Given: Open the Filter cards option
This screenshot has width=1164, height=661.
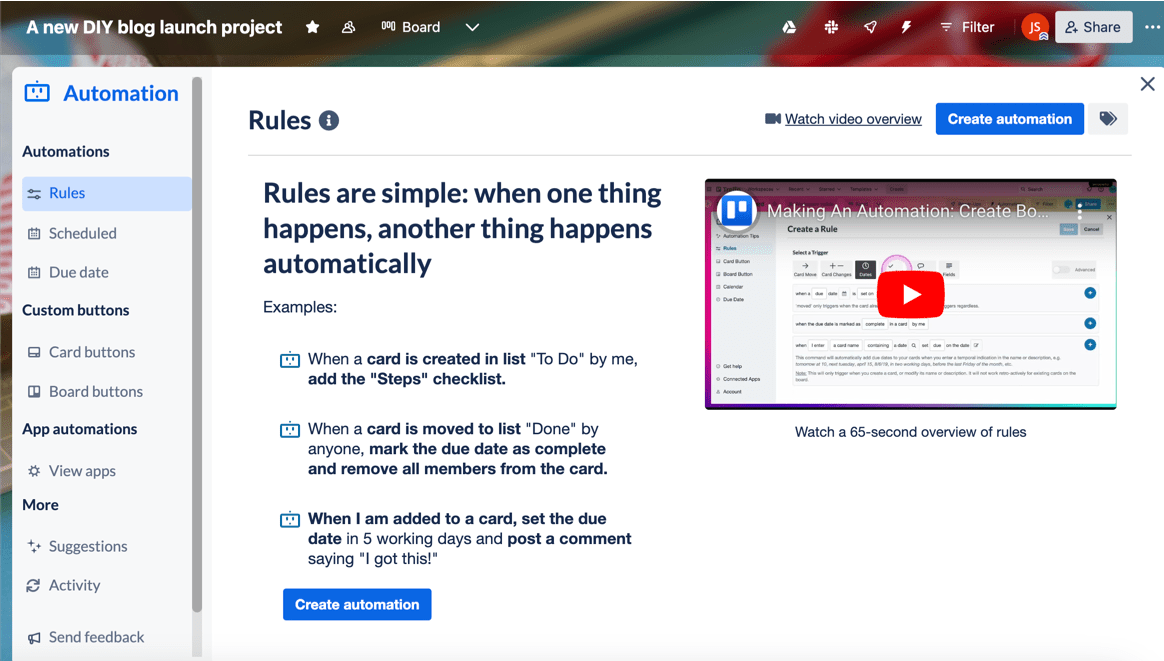Looking at the screenshot, I should tap(967, 27).
